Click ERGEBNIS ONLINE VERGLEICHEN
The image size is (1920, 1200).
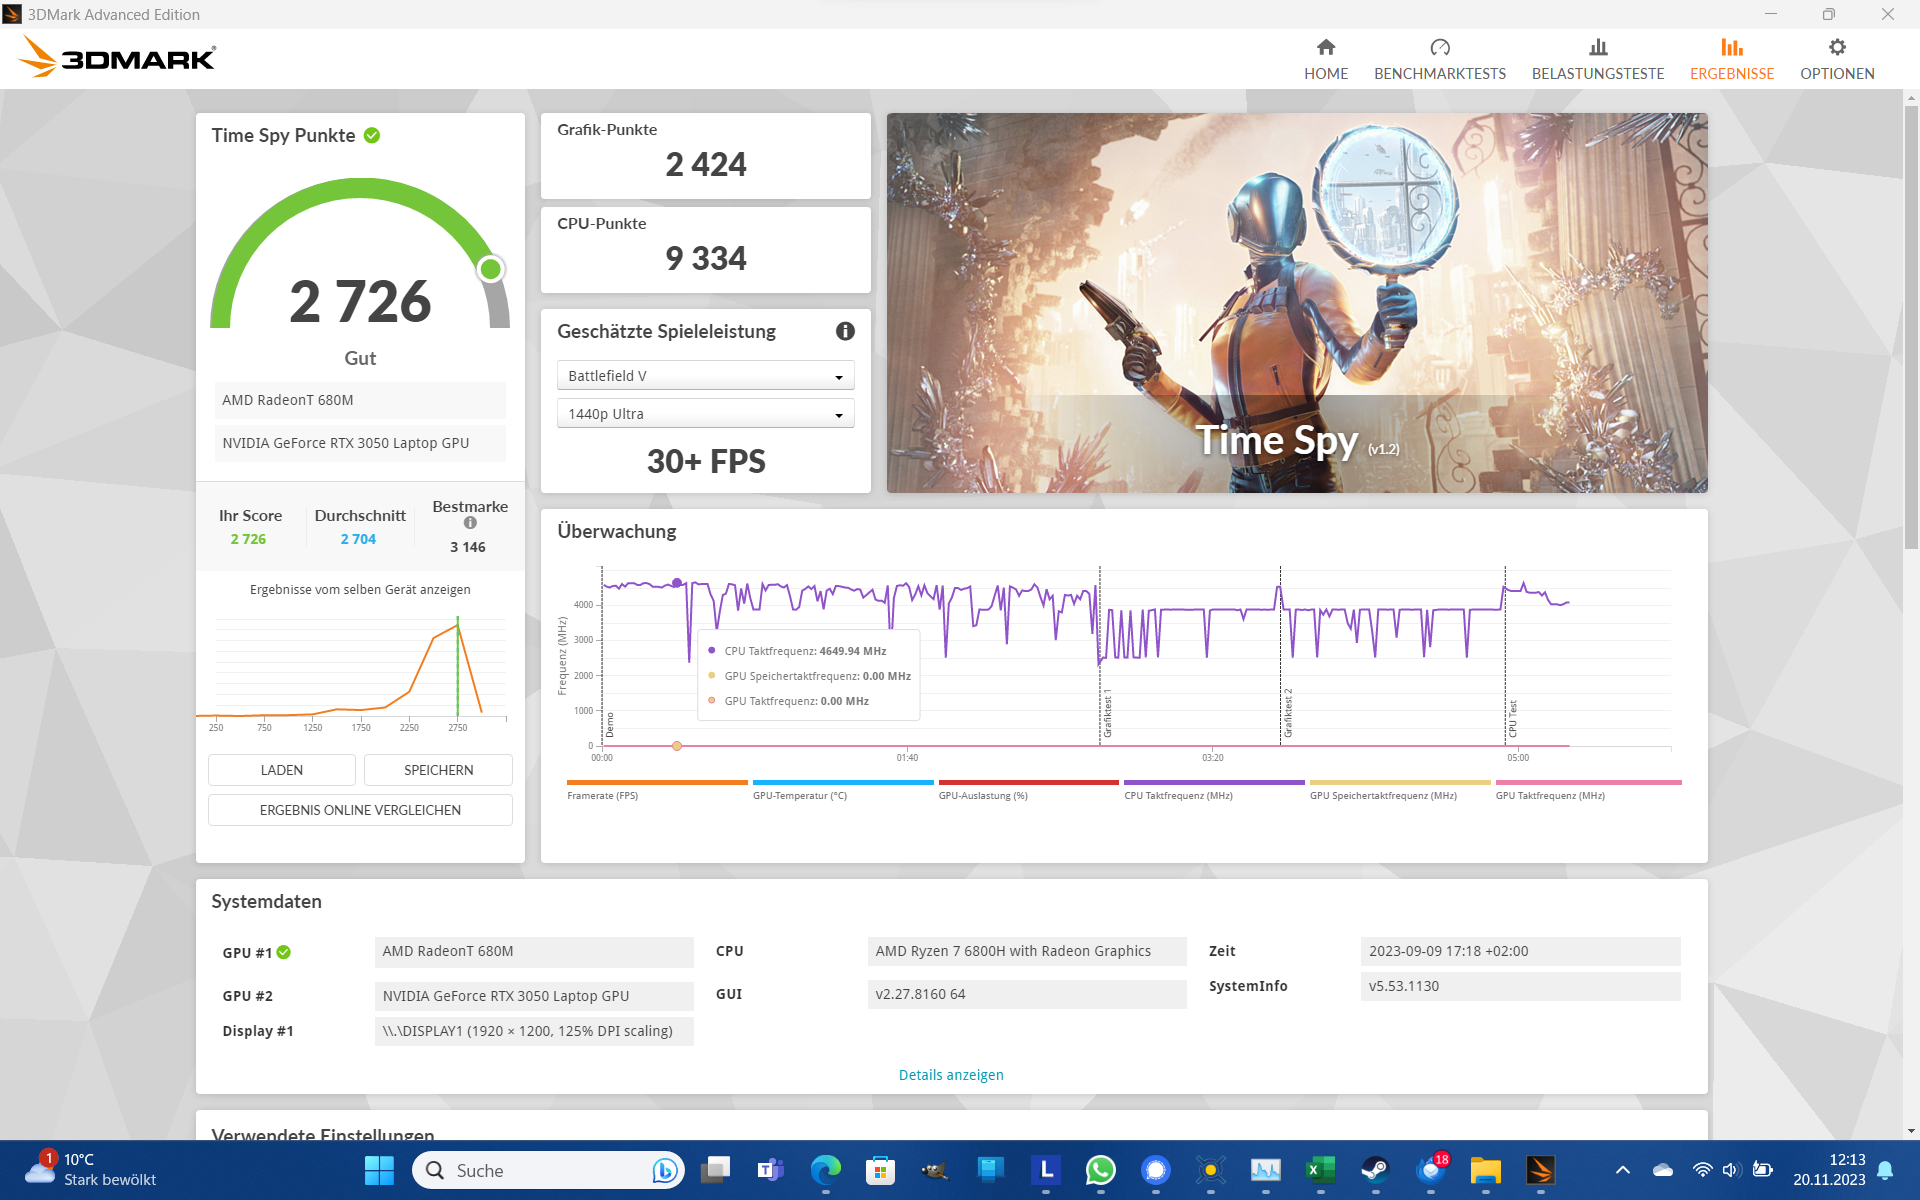click(360, 810)
